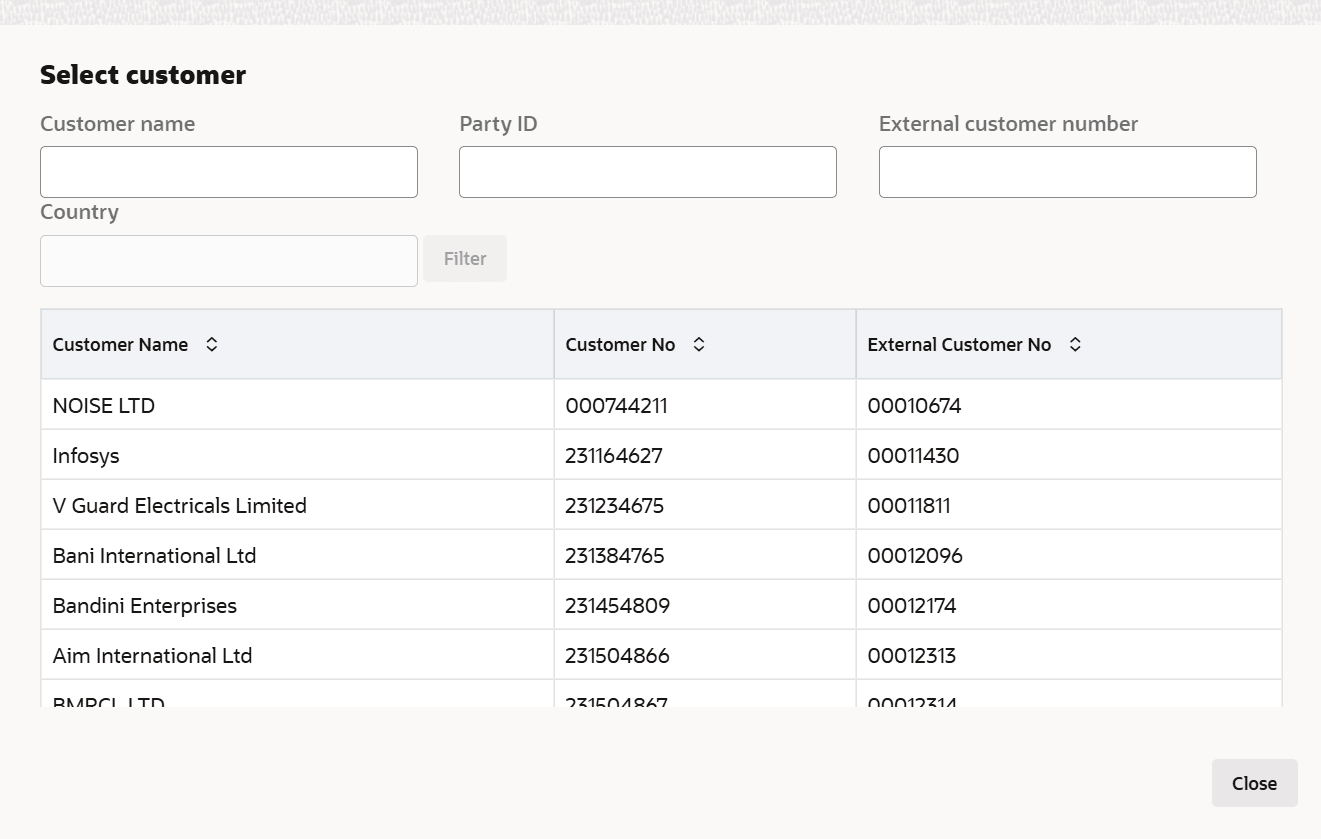The image size is (1321, 839).
Task: Click External Customer No header
Action: [959, 344]
